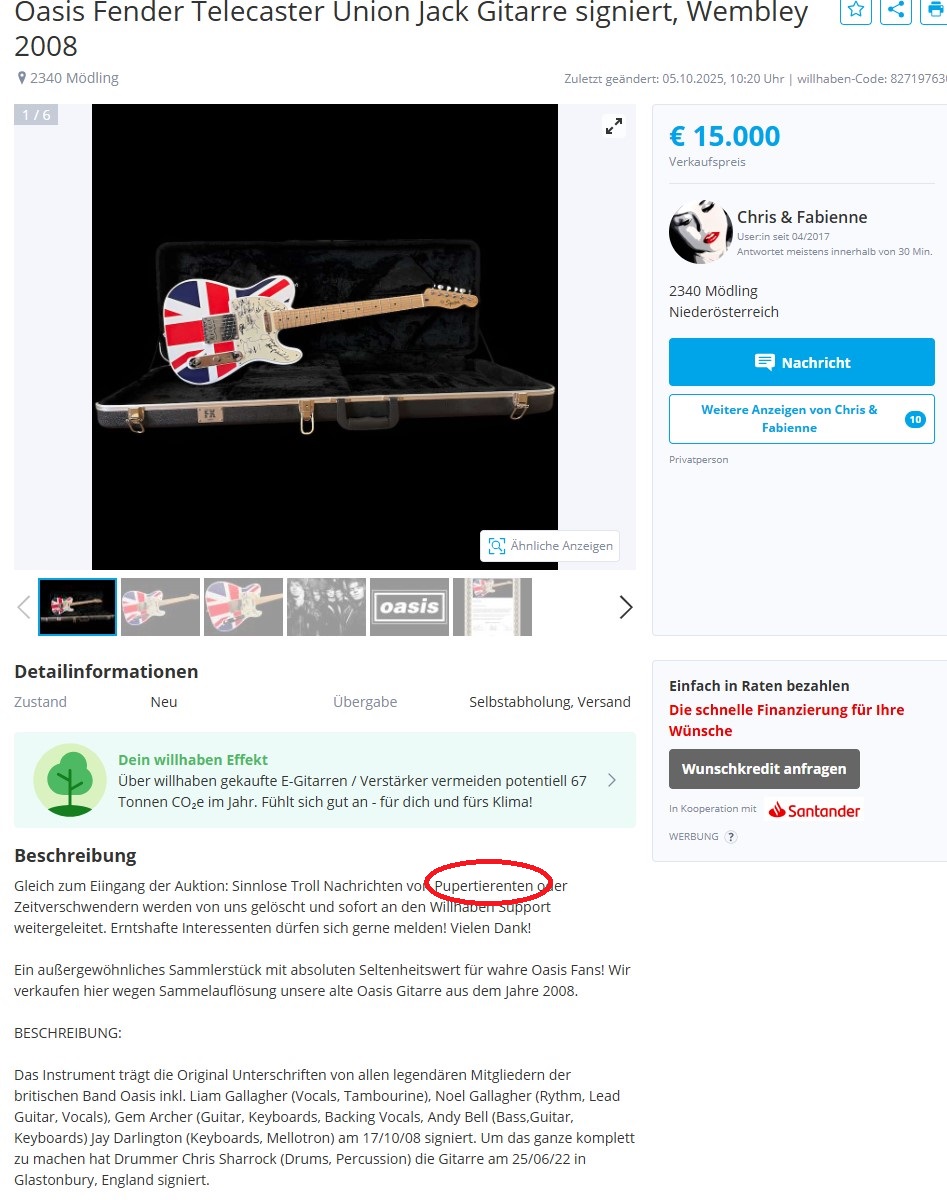Click the main guitar image

pyautogui.click(x=325, y=337)
